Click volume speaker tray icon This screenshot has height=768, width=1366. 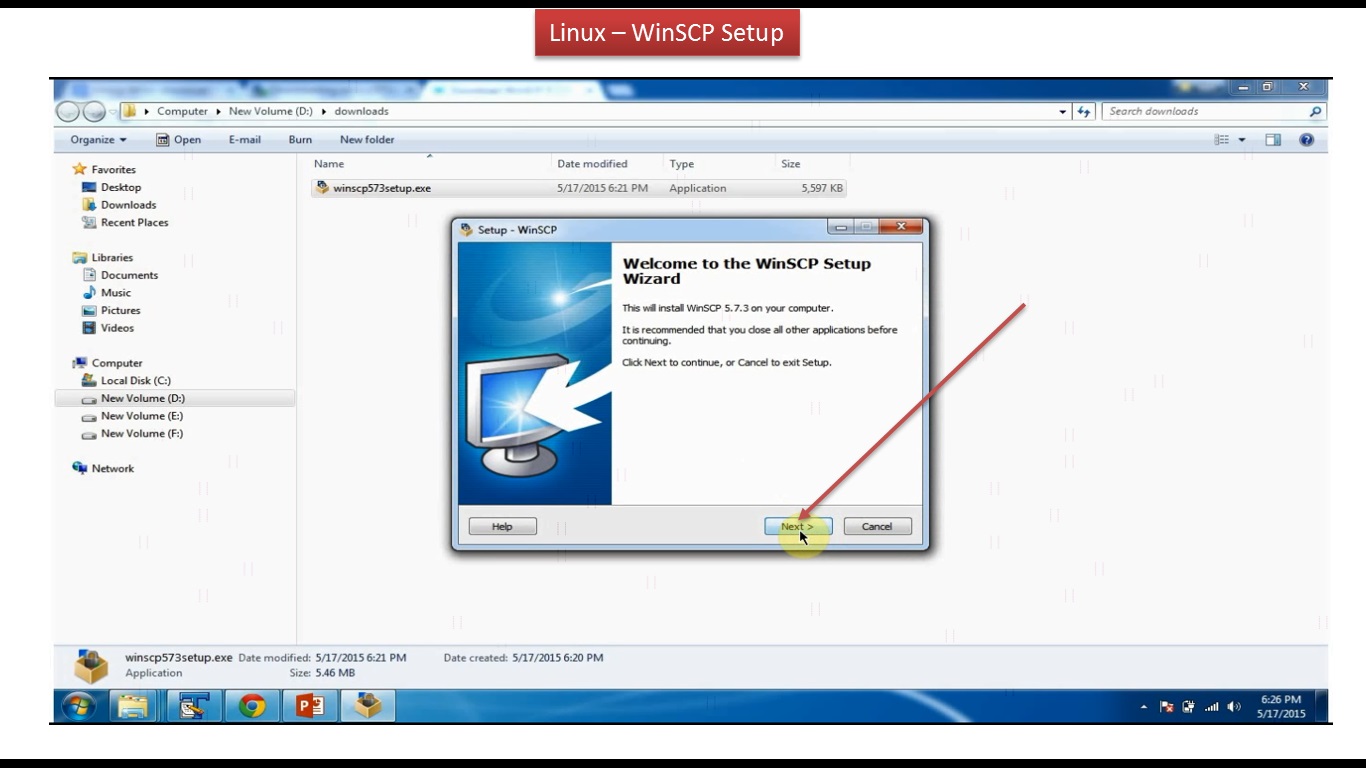click(1234, 707)
